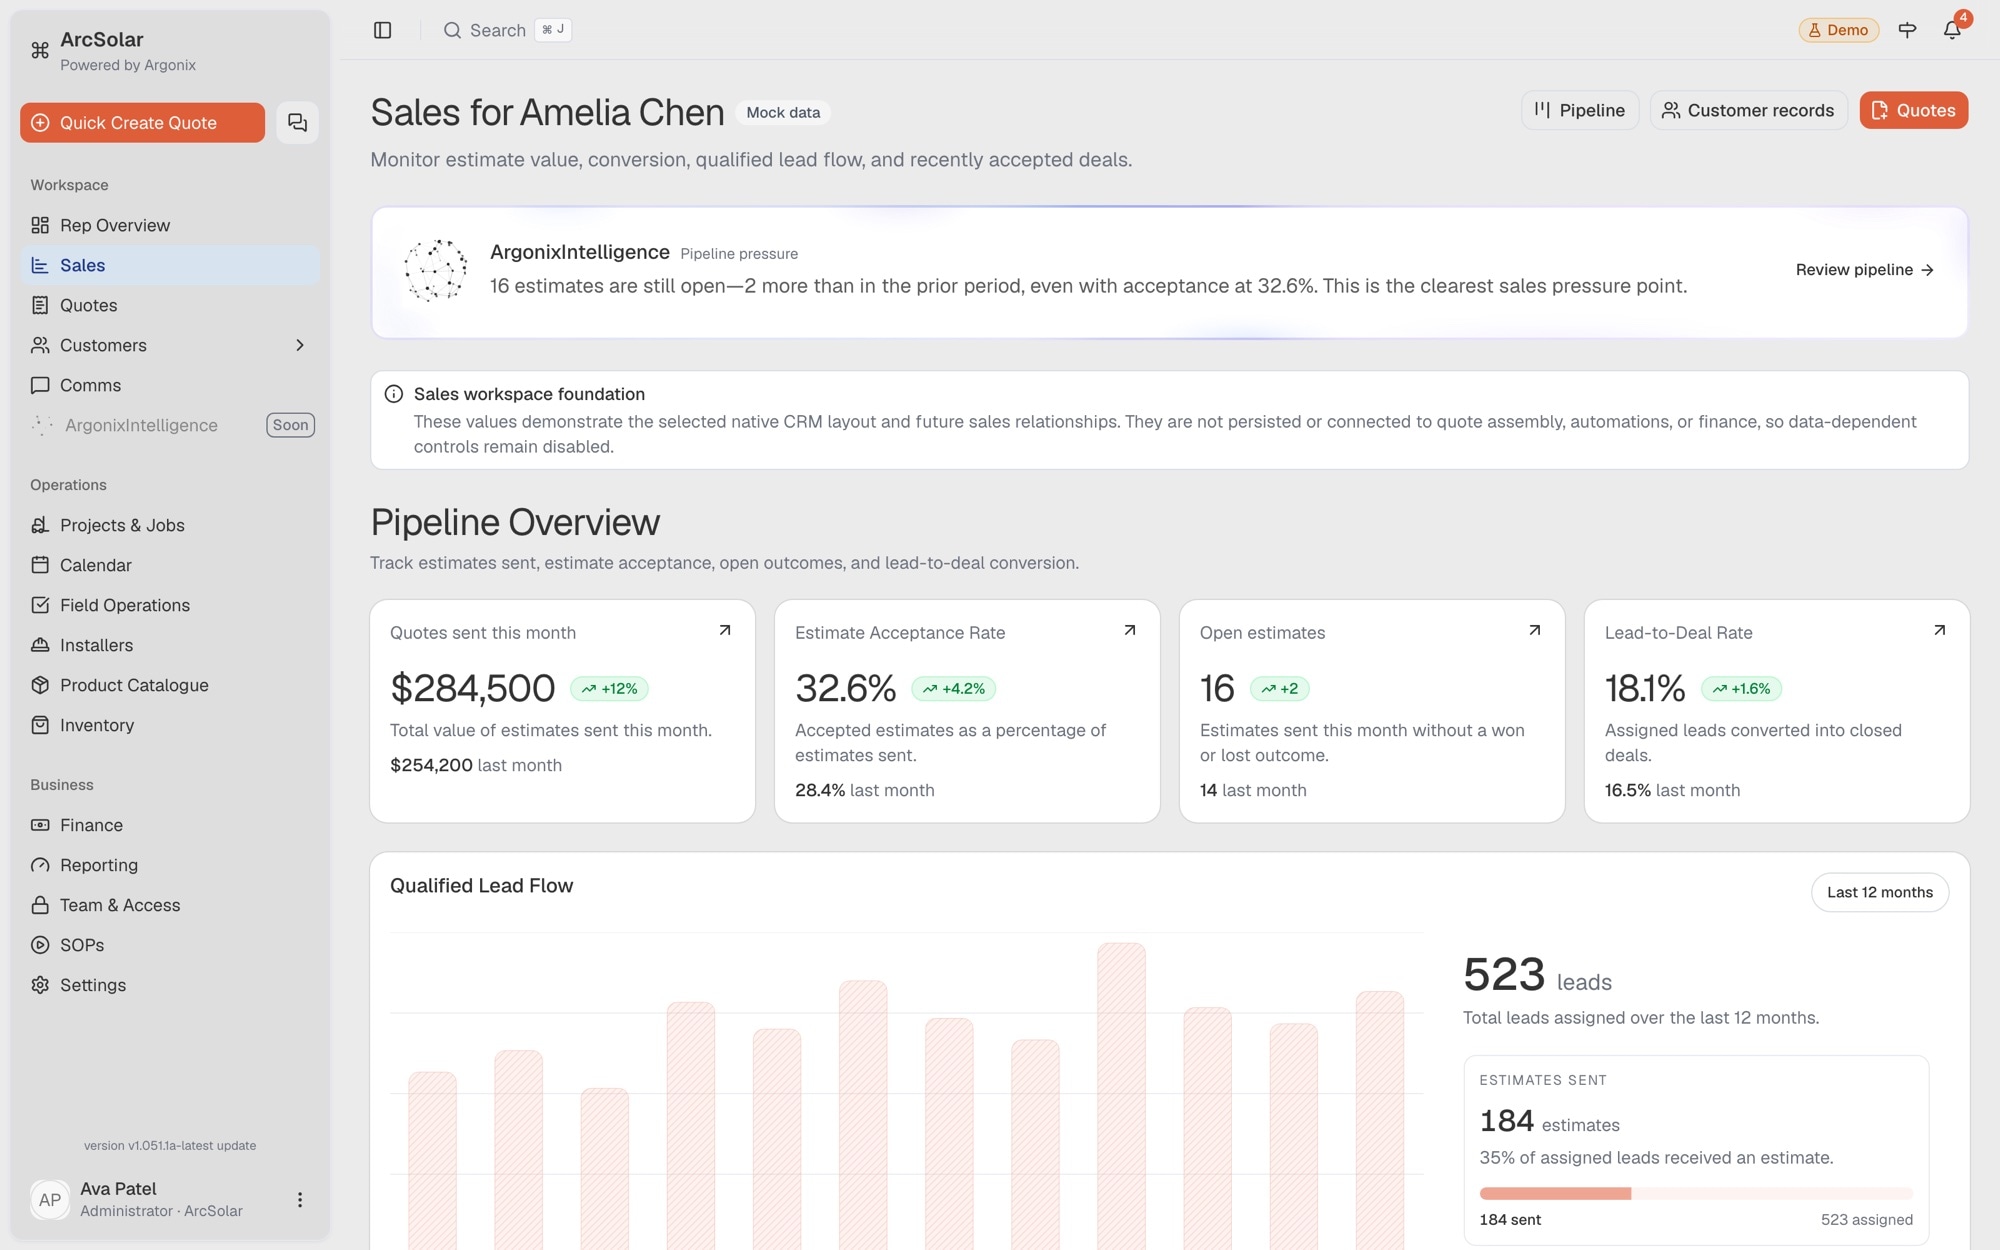Click the tallest bar in Qualified Lead Flow
The height and width of the screenshot is (1250, 2000).
1121,1096
